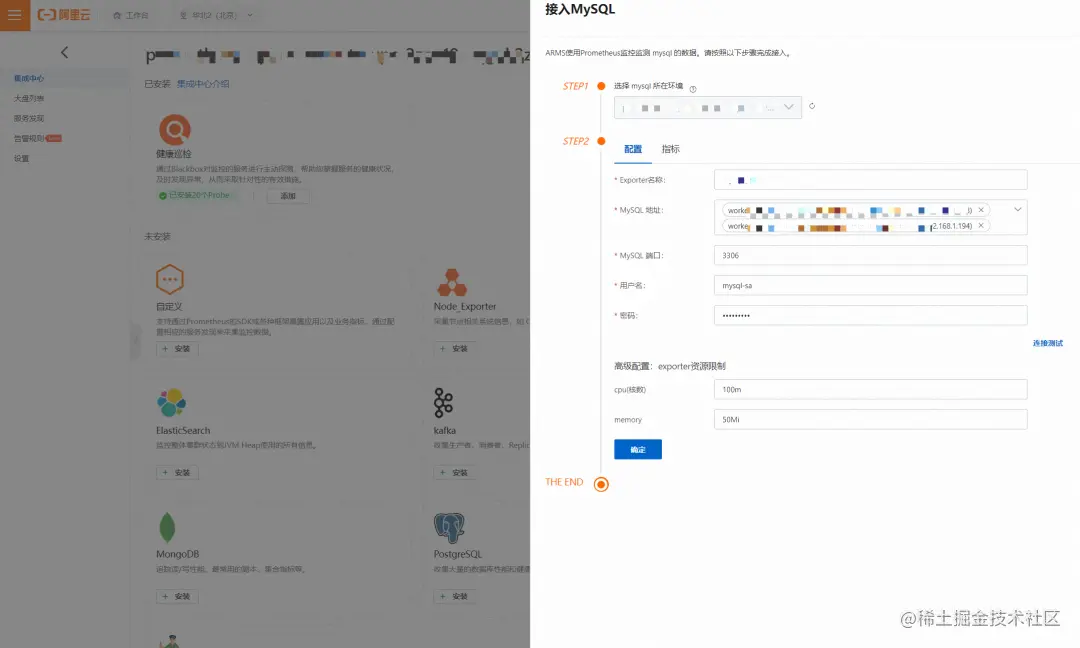Install the PostgreSQL integration
This screenshot has height=648, width=1080.
pyautogui.click(x=455, y=596)
